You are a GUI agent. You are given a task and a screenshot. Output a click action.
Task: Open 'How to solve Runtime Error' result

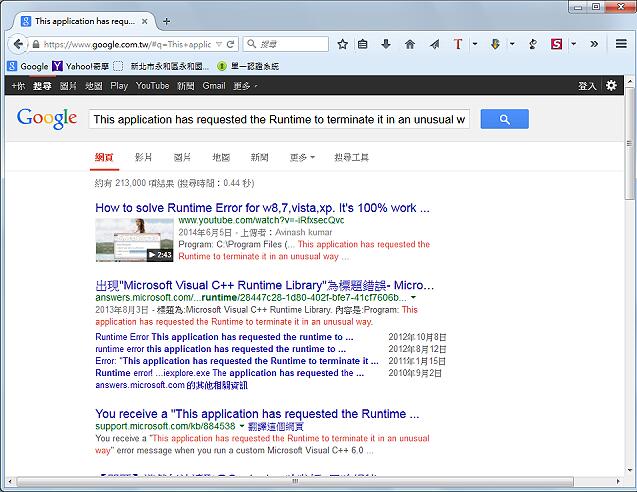click(262, 208)
